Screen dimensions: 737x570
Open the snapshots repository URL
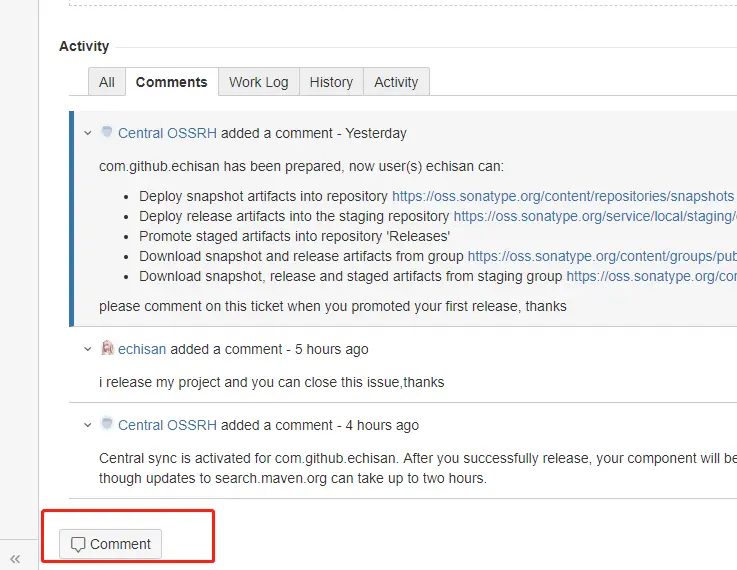[x=563, y=196]
